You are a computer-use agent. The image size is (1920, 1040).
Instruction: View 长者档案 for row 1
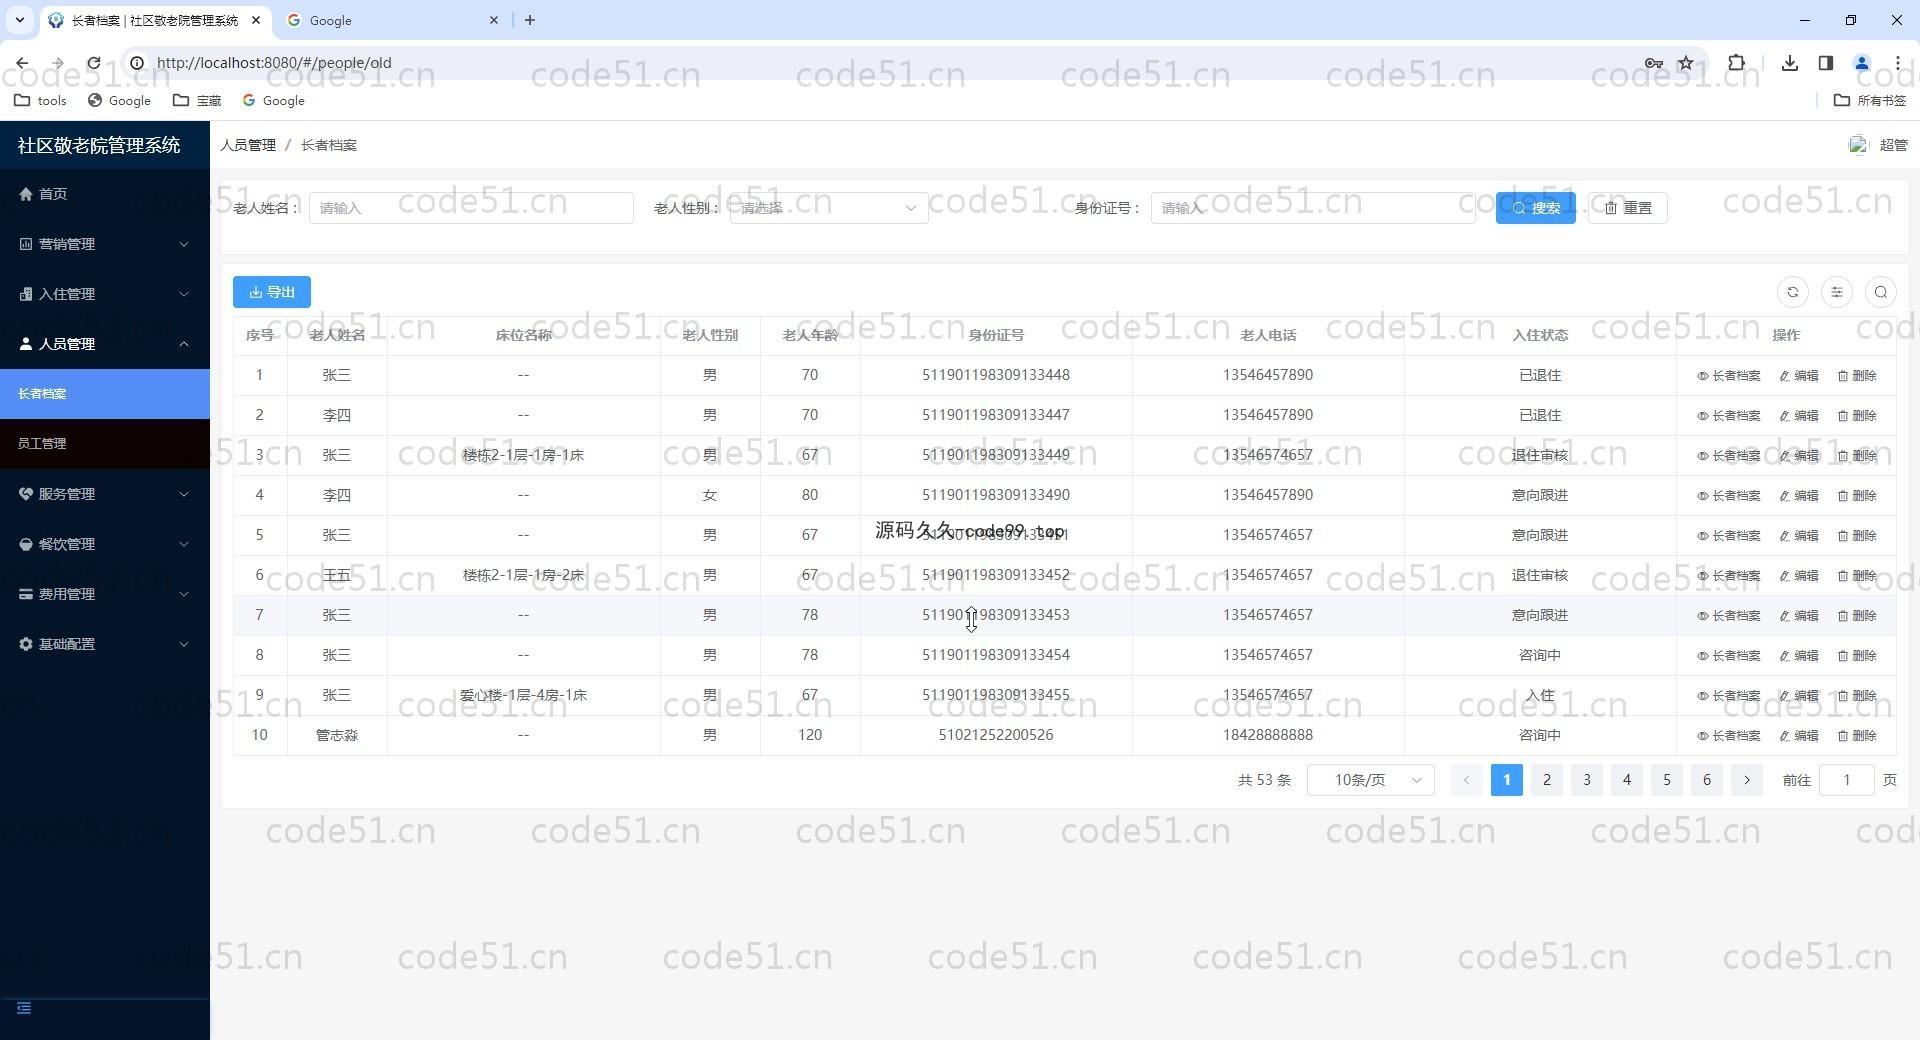(1728, 376)
